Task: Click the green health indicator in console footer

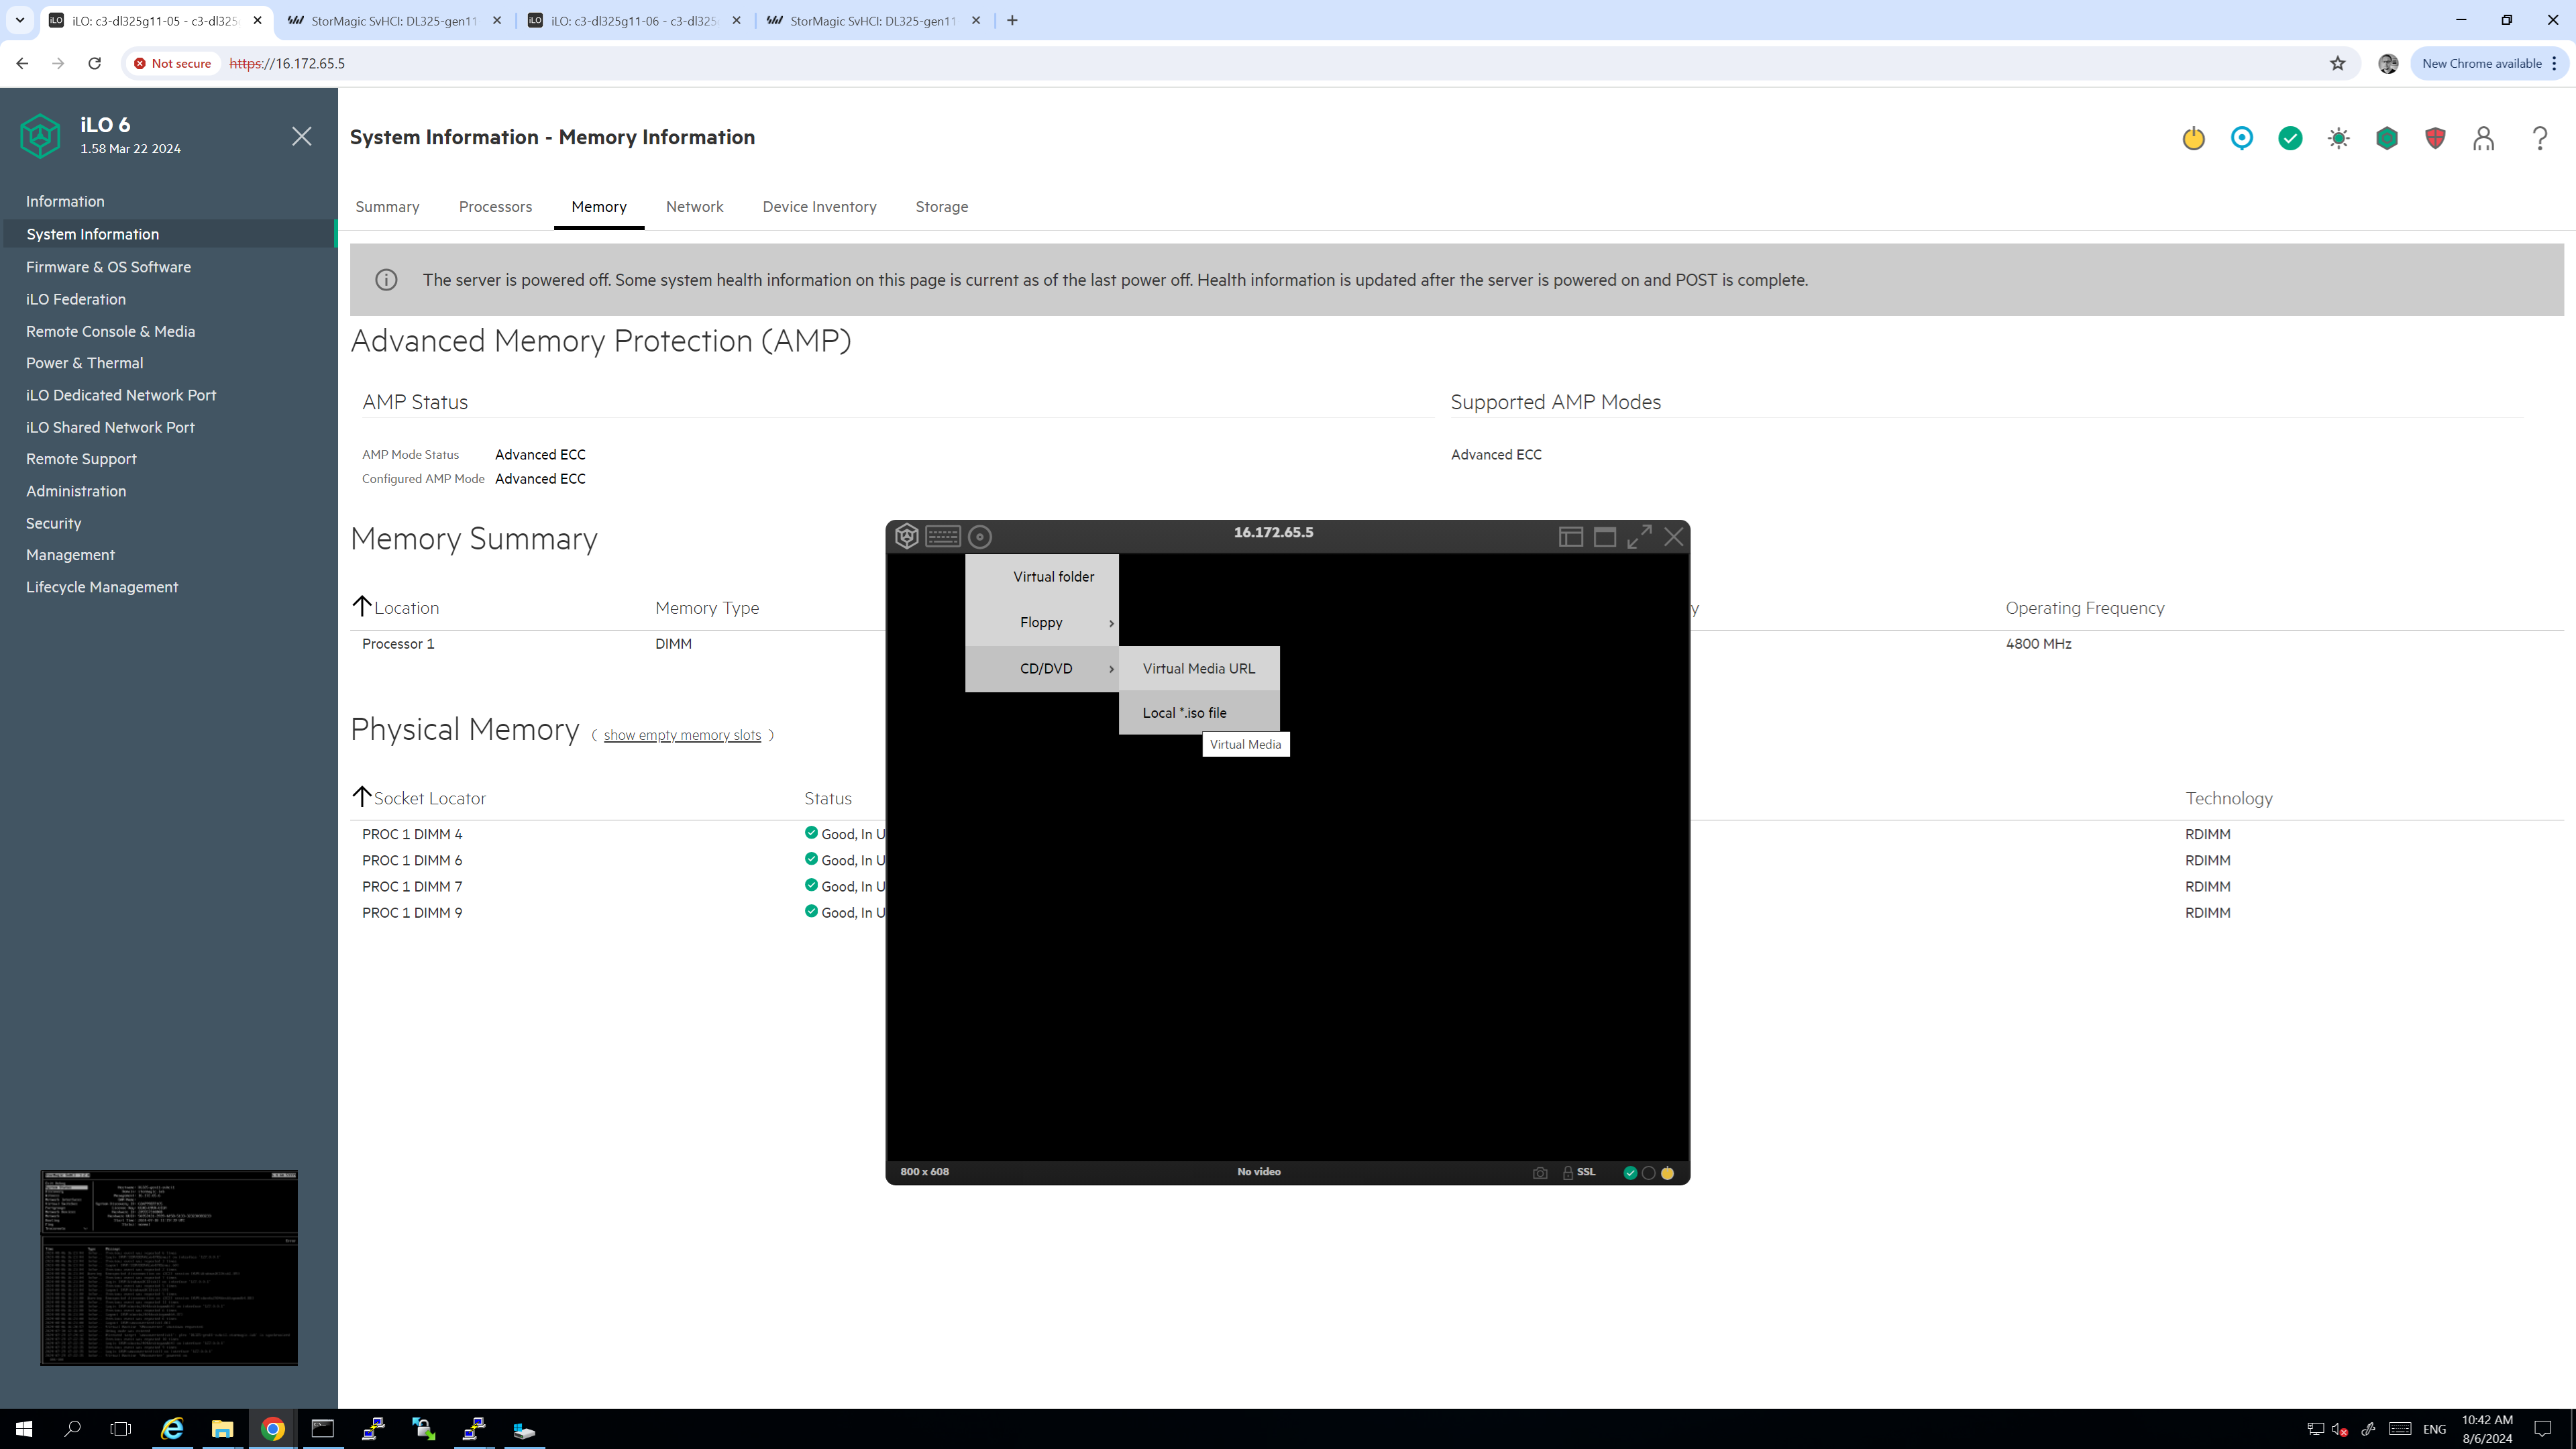Action: 1630,1173
